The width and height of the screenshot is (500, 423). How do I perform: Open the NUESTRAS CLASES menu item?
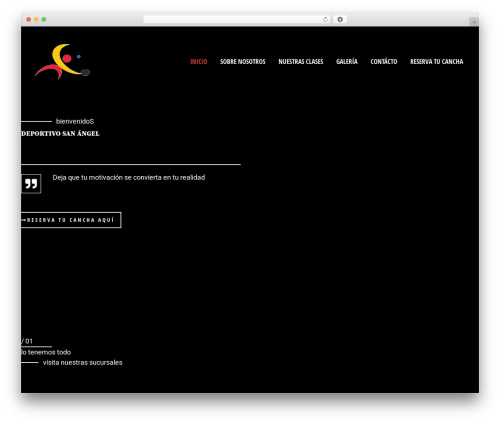pos(301,61)
